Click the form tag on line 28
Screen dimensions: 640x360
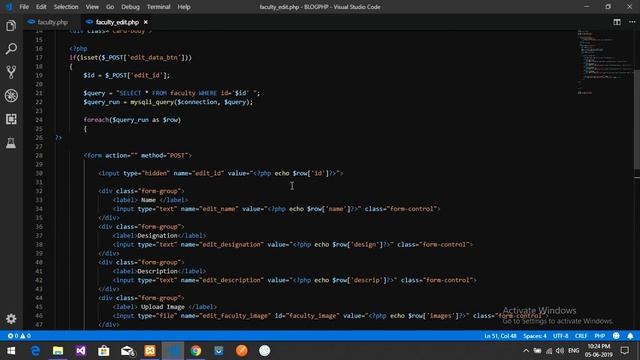[138, 156]
